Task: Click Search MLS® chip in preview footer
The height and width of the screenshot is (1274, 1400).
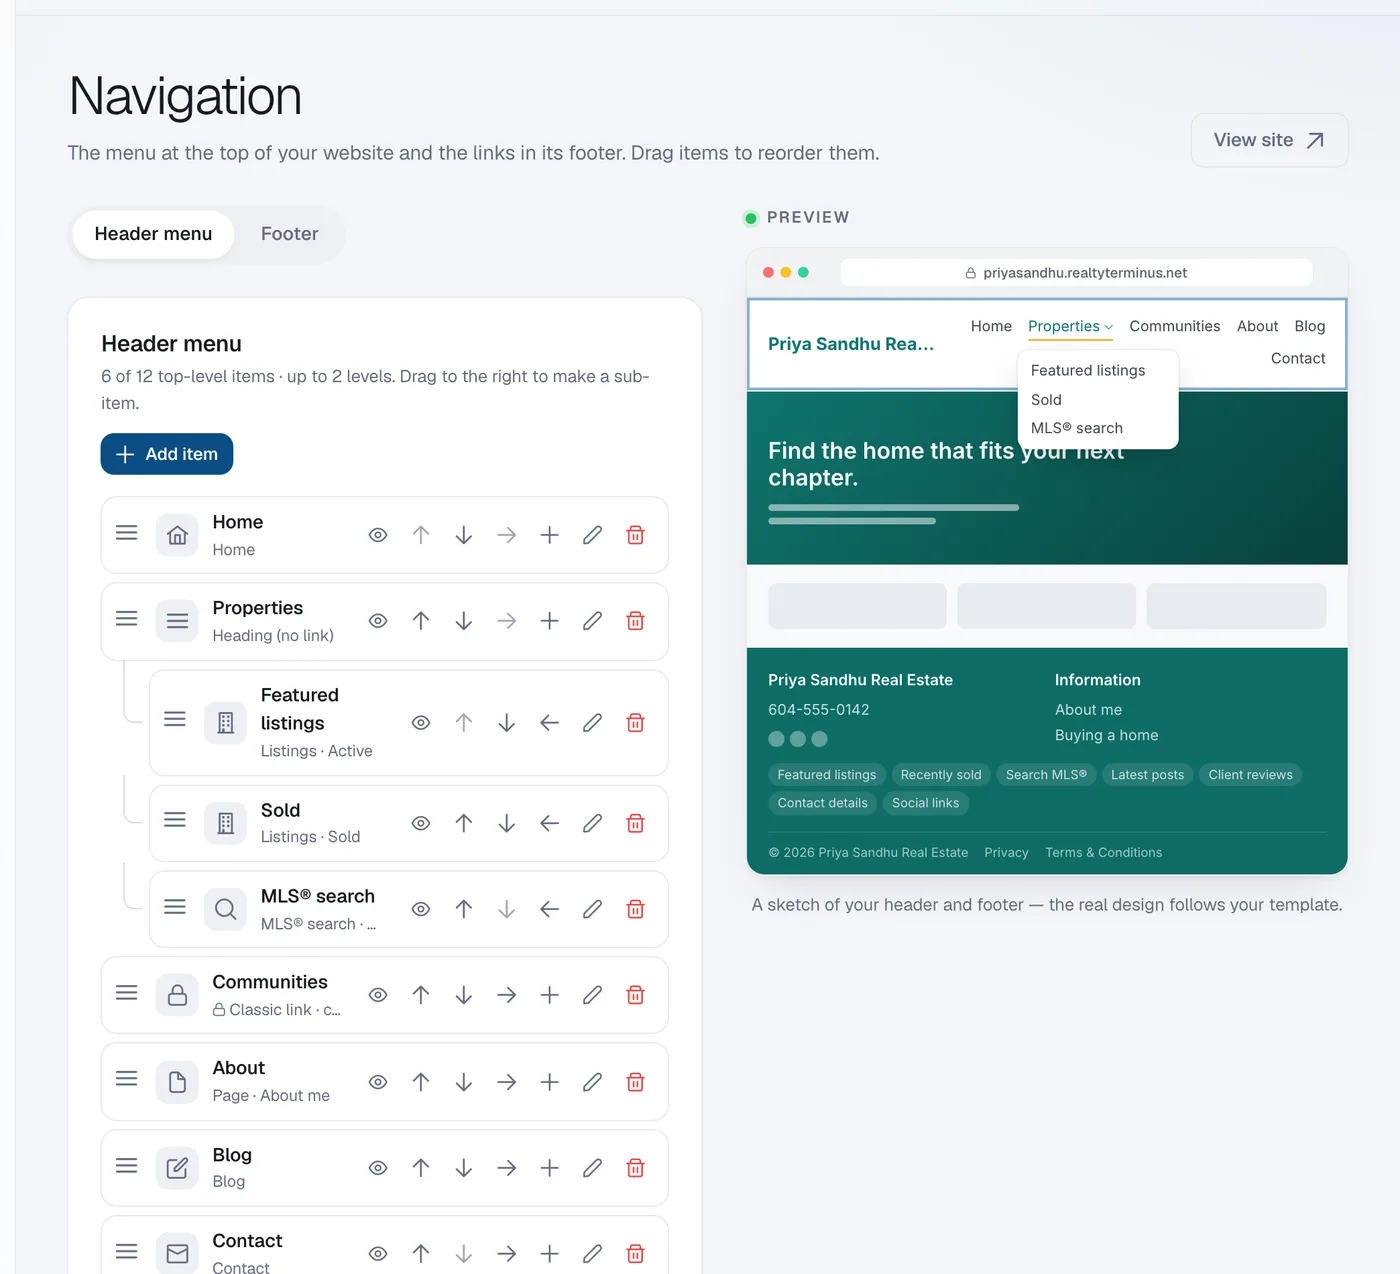Action: [1046, 775]
